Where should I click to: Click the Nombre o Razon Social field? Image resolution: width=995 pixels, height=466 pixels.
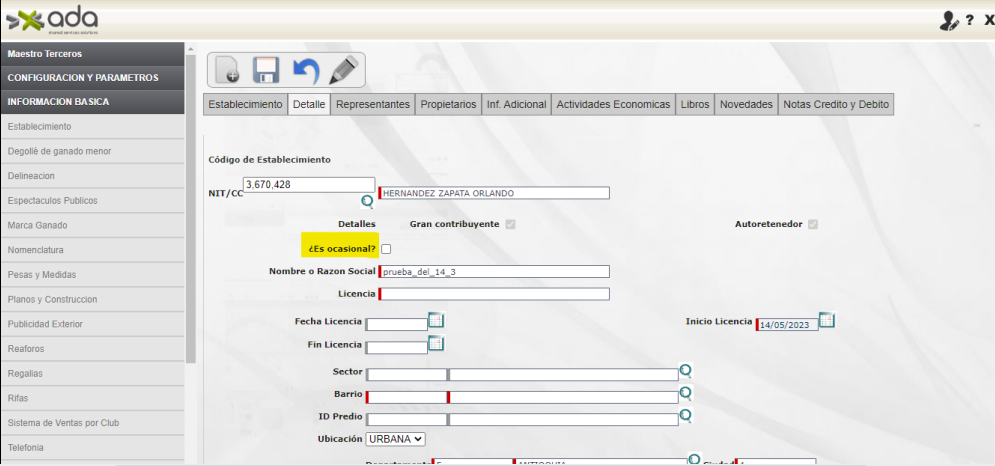495,272
